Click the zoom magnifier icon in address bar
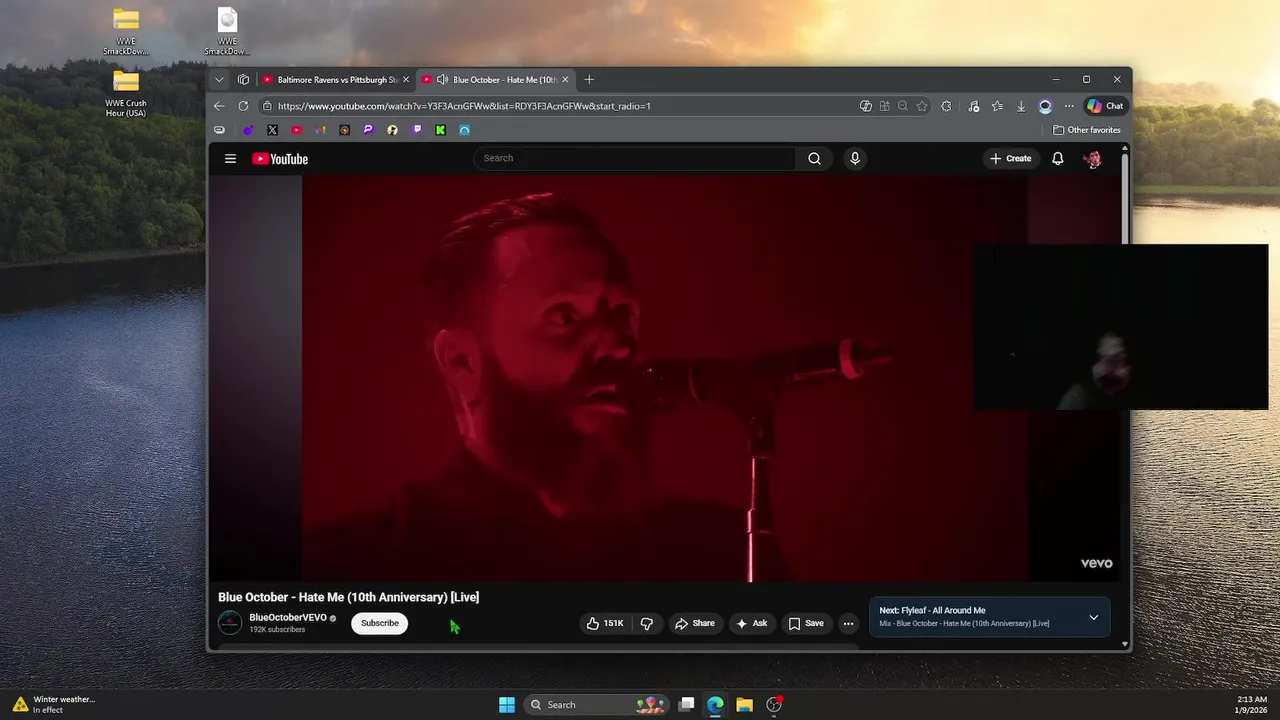Viewport: 1280px width, 720px height. pyautogui.click(x=902, y=106)
